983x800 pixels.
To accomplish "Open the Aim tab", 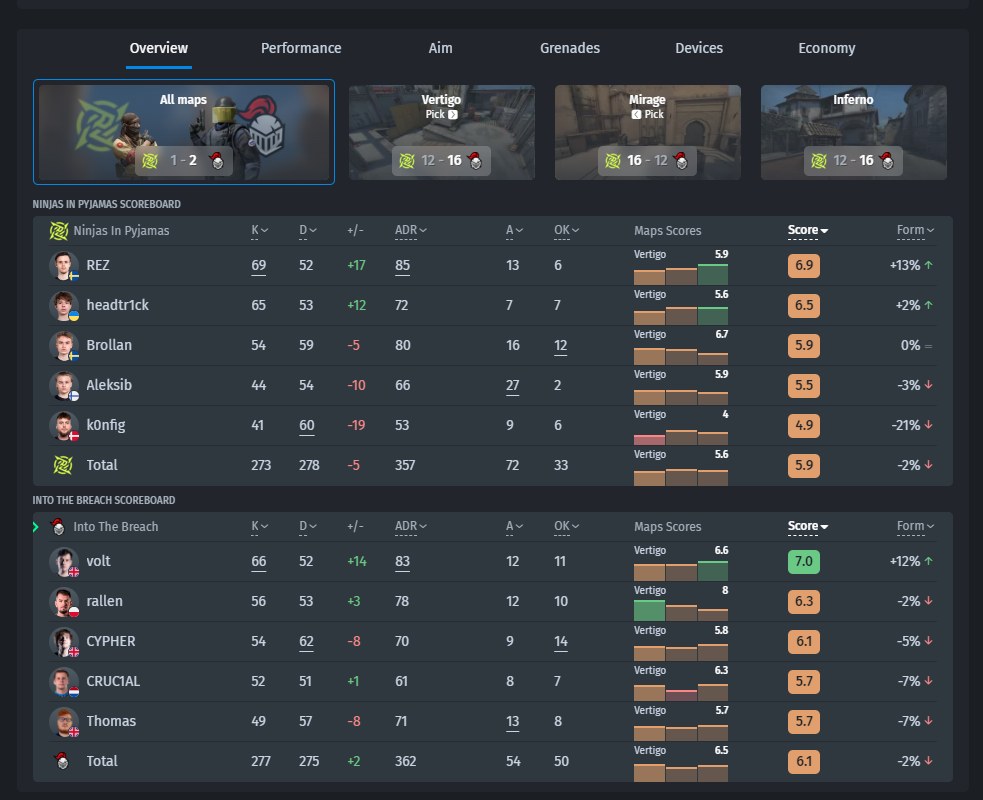I will 440,48.
